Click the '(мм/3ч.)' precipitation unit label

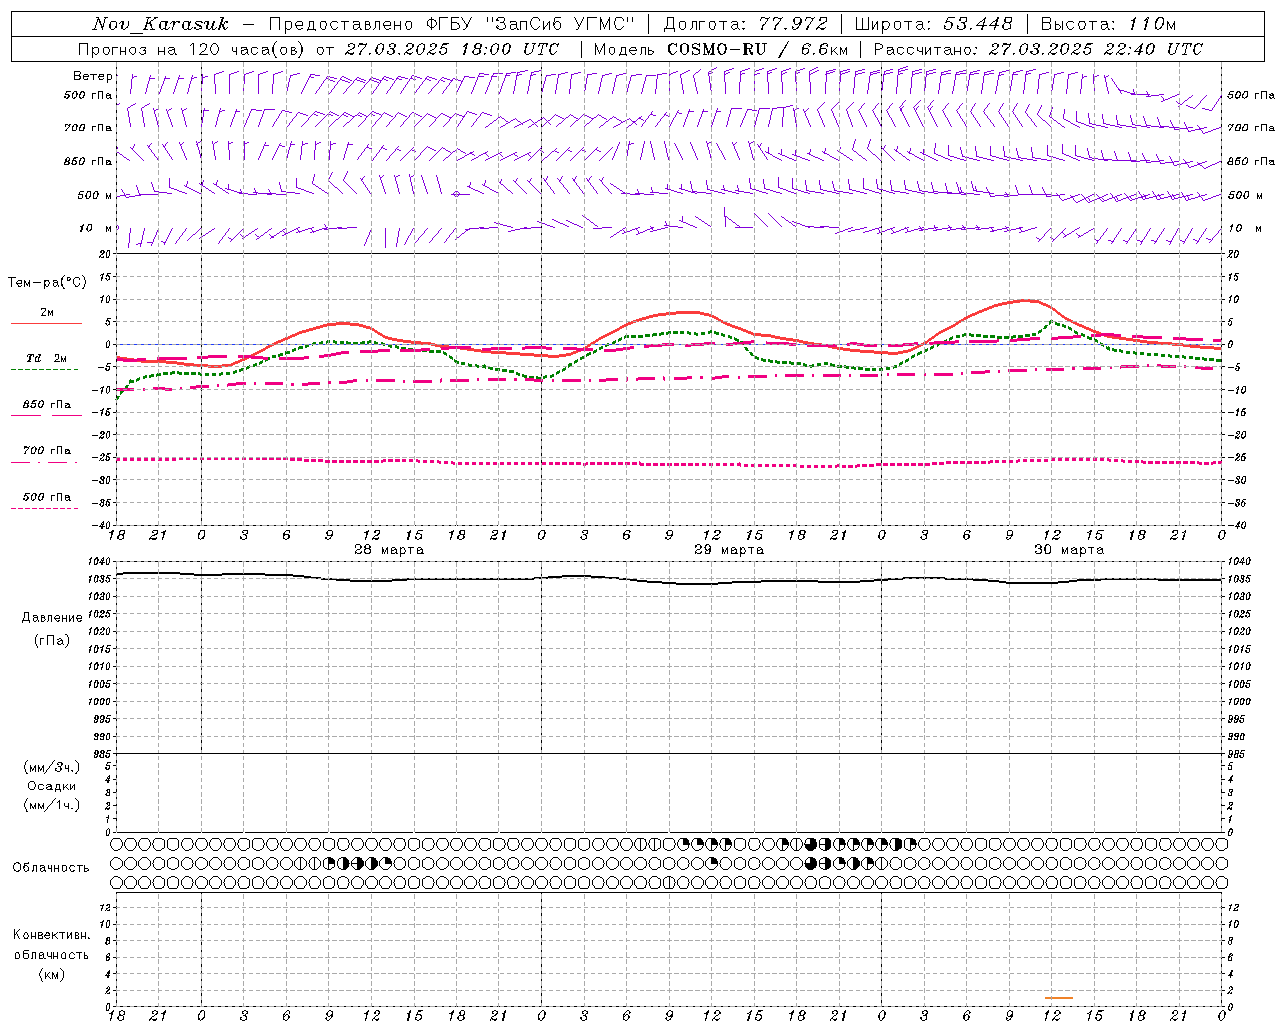[x=52, y=767]
